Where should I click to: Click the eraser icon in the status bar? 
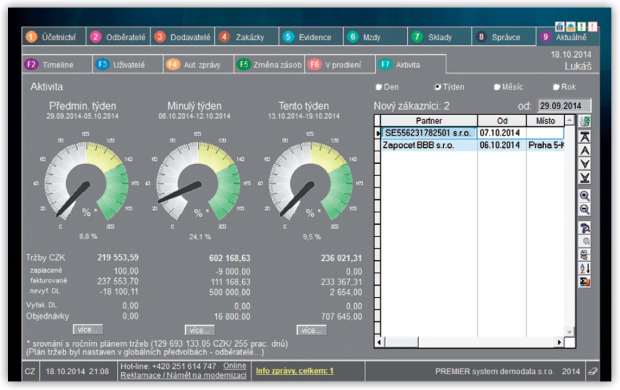[592, 371]
